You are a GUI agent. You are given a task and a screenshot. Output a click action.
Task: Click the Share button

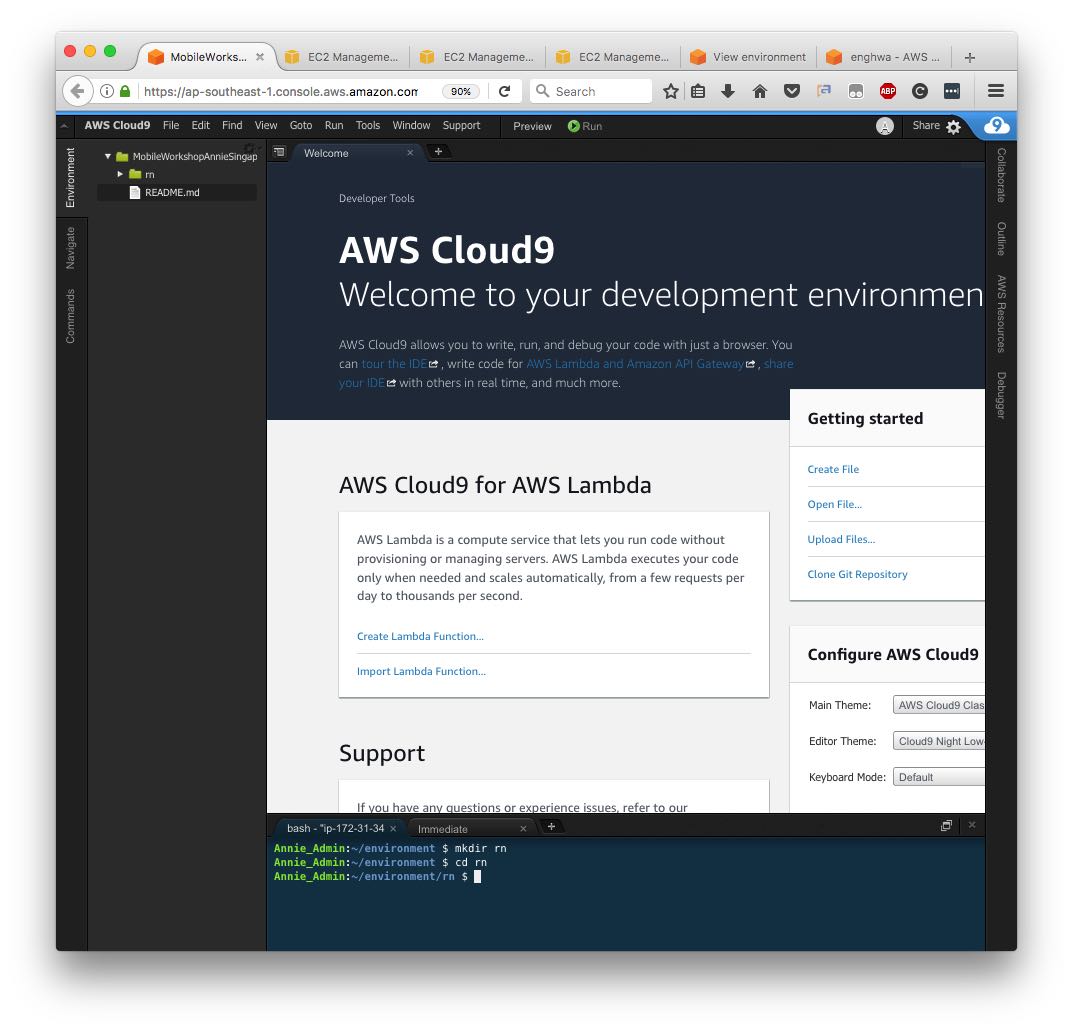pos(925,125)
